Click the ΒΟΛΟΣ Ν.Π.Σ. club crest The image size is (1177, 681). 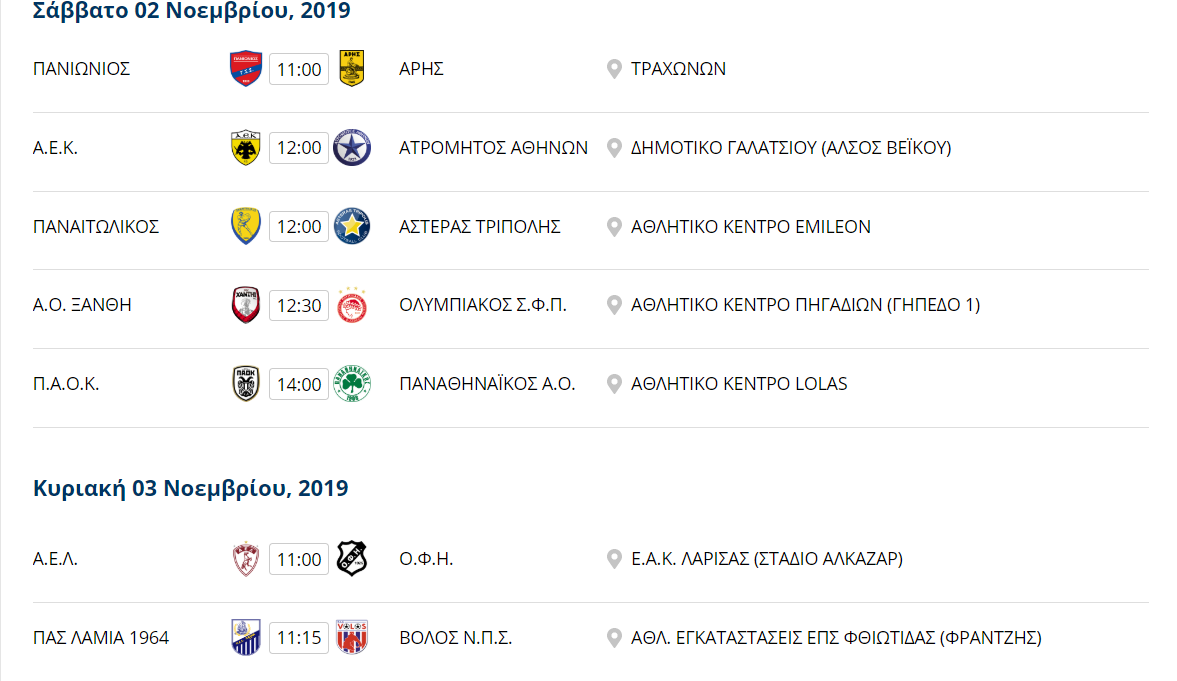click(351, 637)
